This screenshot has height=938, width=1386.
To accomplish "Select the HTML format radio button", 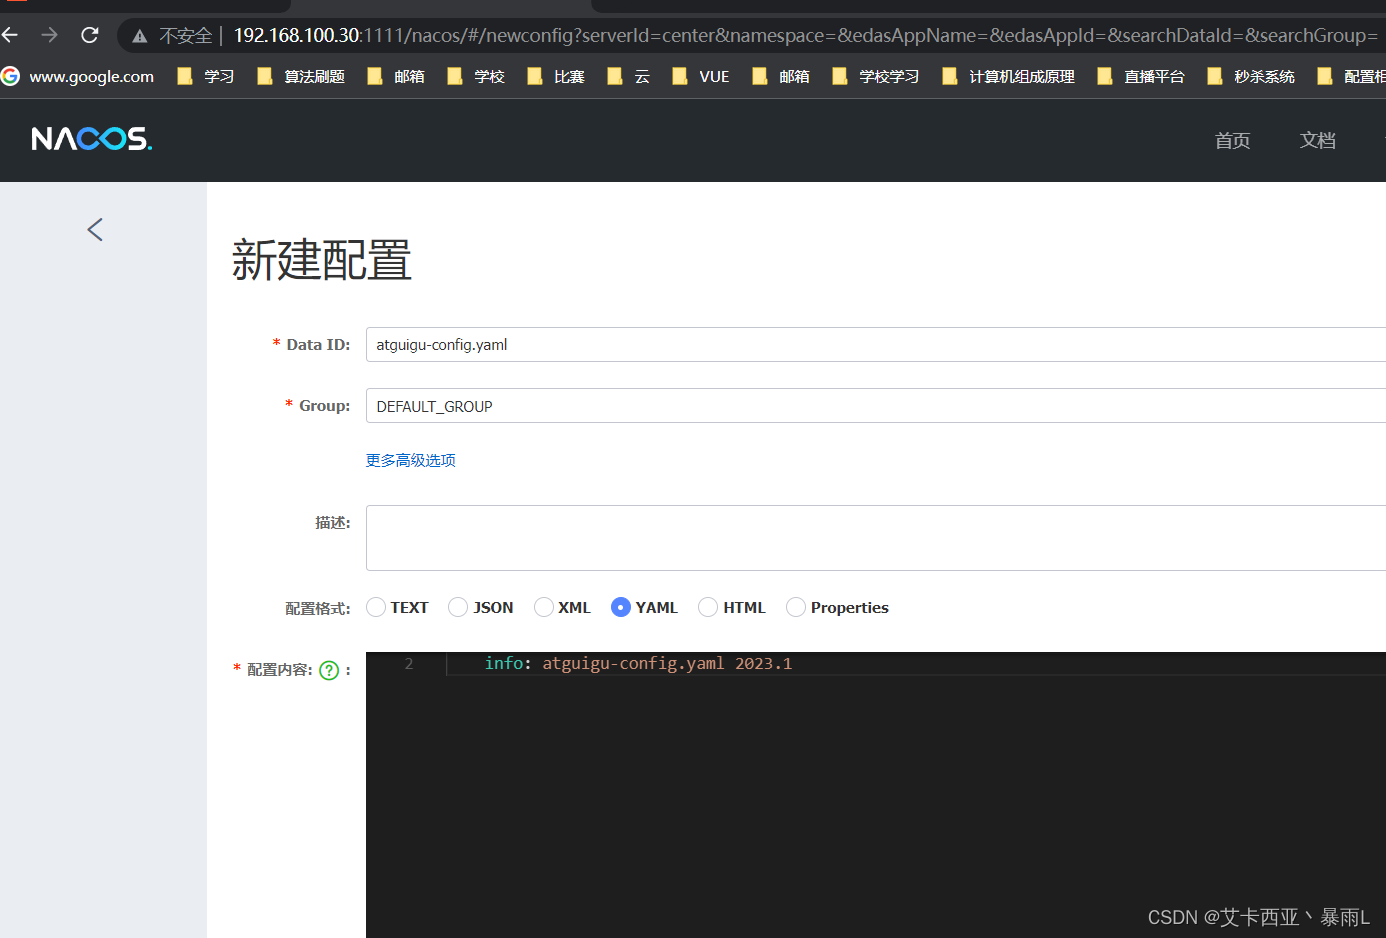I will (x=708, y=607).
